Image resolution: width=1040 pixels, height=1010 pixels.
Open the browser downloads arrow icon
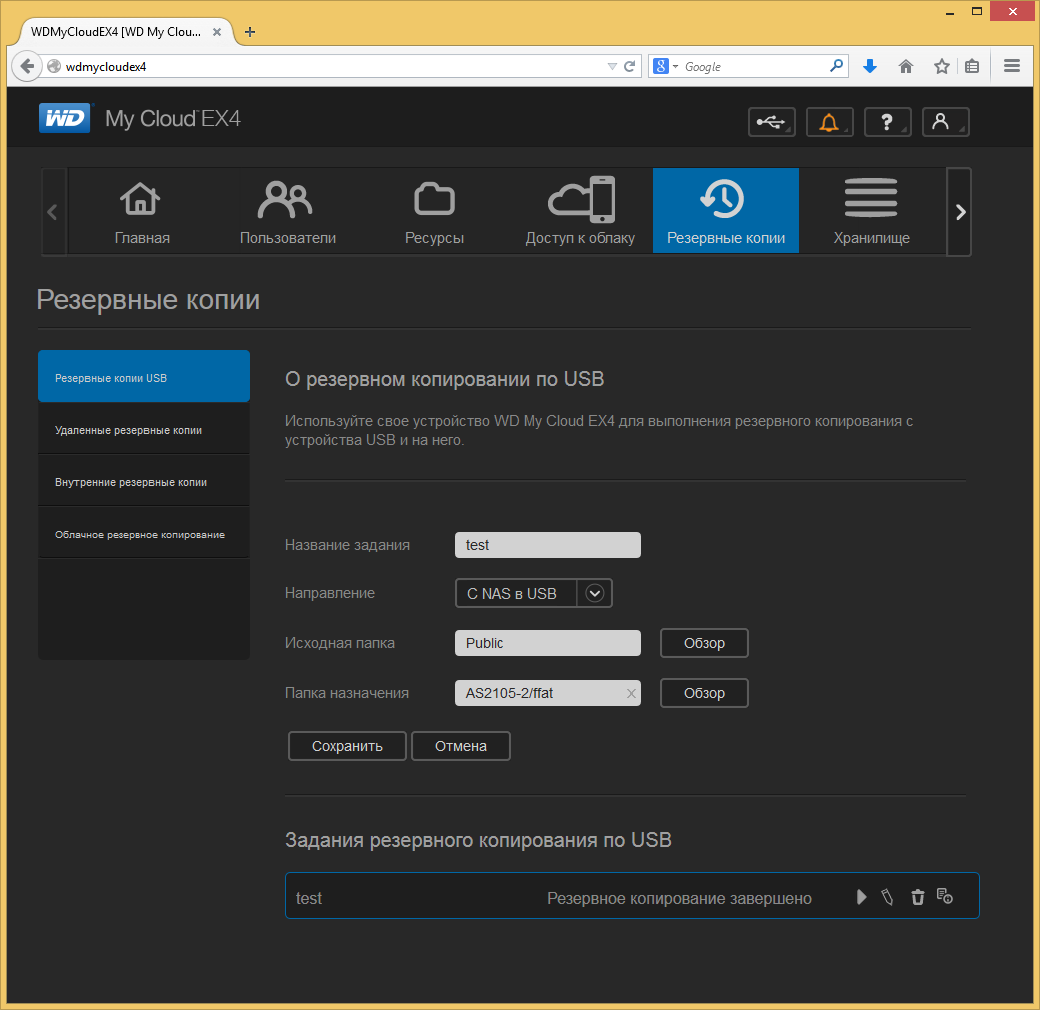870,66
